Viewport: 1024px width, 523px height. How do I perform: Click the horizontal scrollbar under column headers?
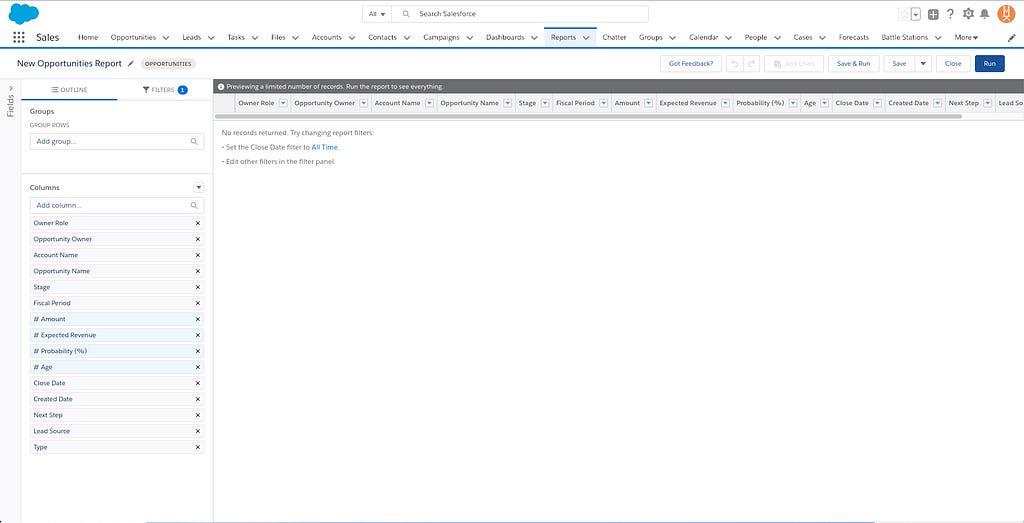coord(590,116)
